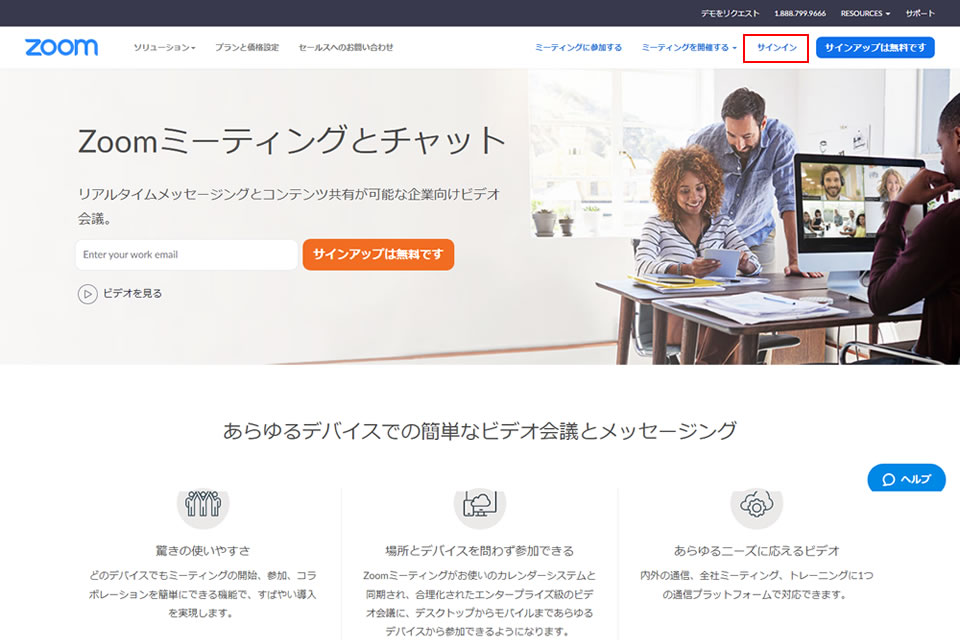Open the RESOURCES dropdown in top bar

(x=865, y=13)
